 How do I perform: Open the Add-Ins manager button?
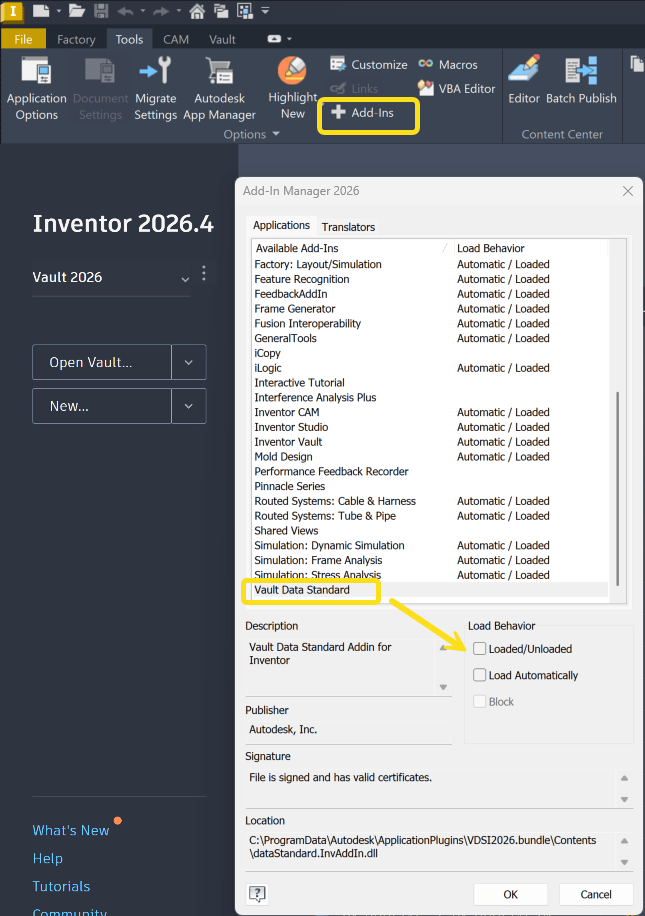coord(363,113)
